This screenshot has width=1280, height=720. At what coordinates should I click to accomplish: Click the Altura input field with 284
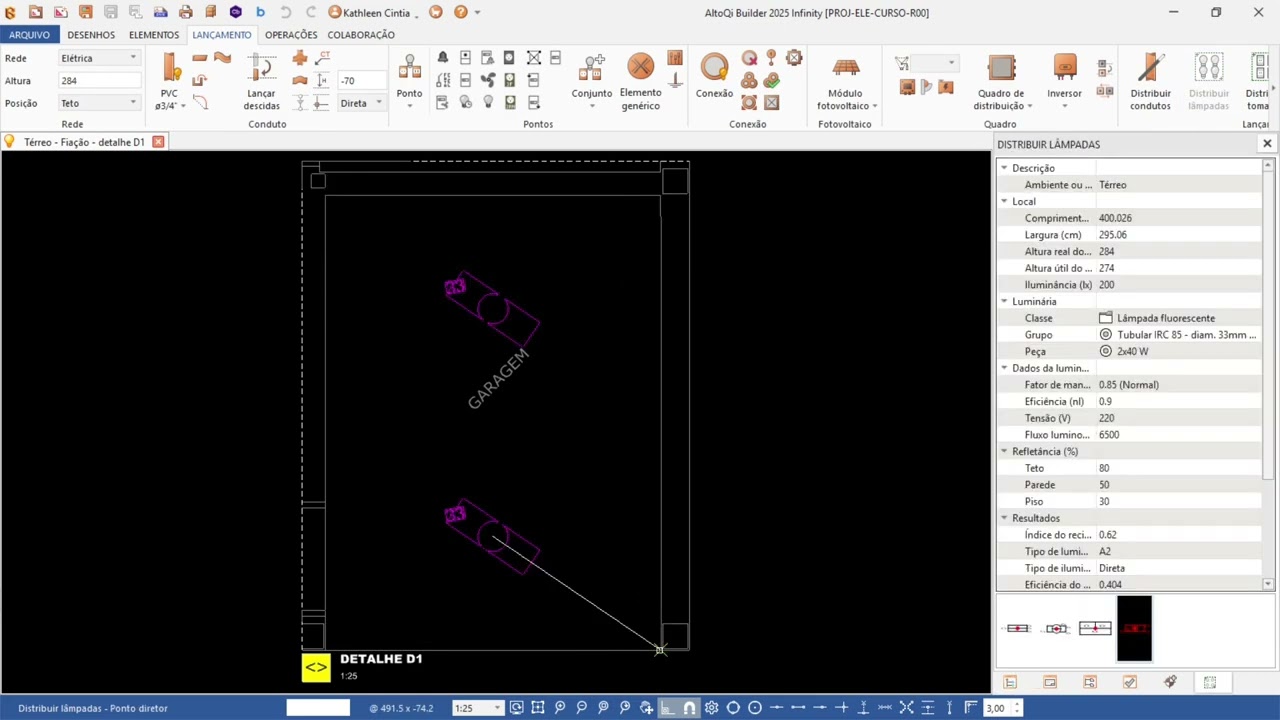coord(99,81)
